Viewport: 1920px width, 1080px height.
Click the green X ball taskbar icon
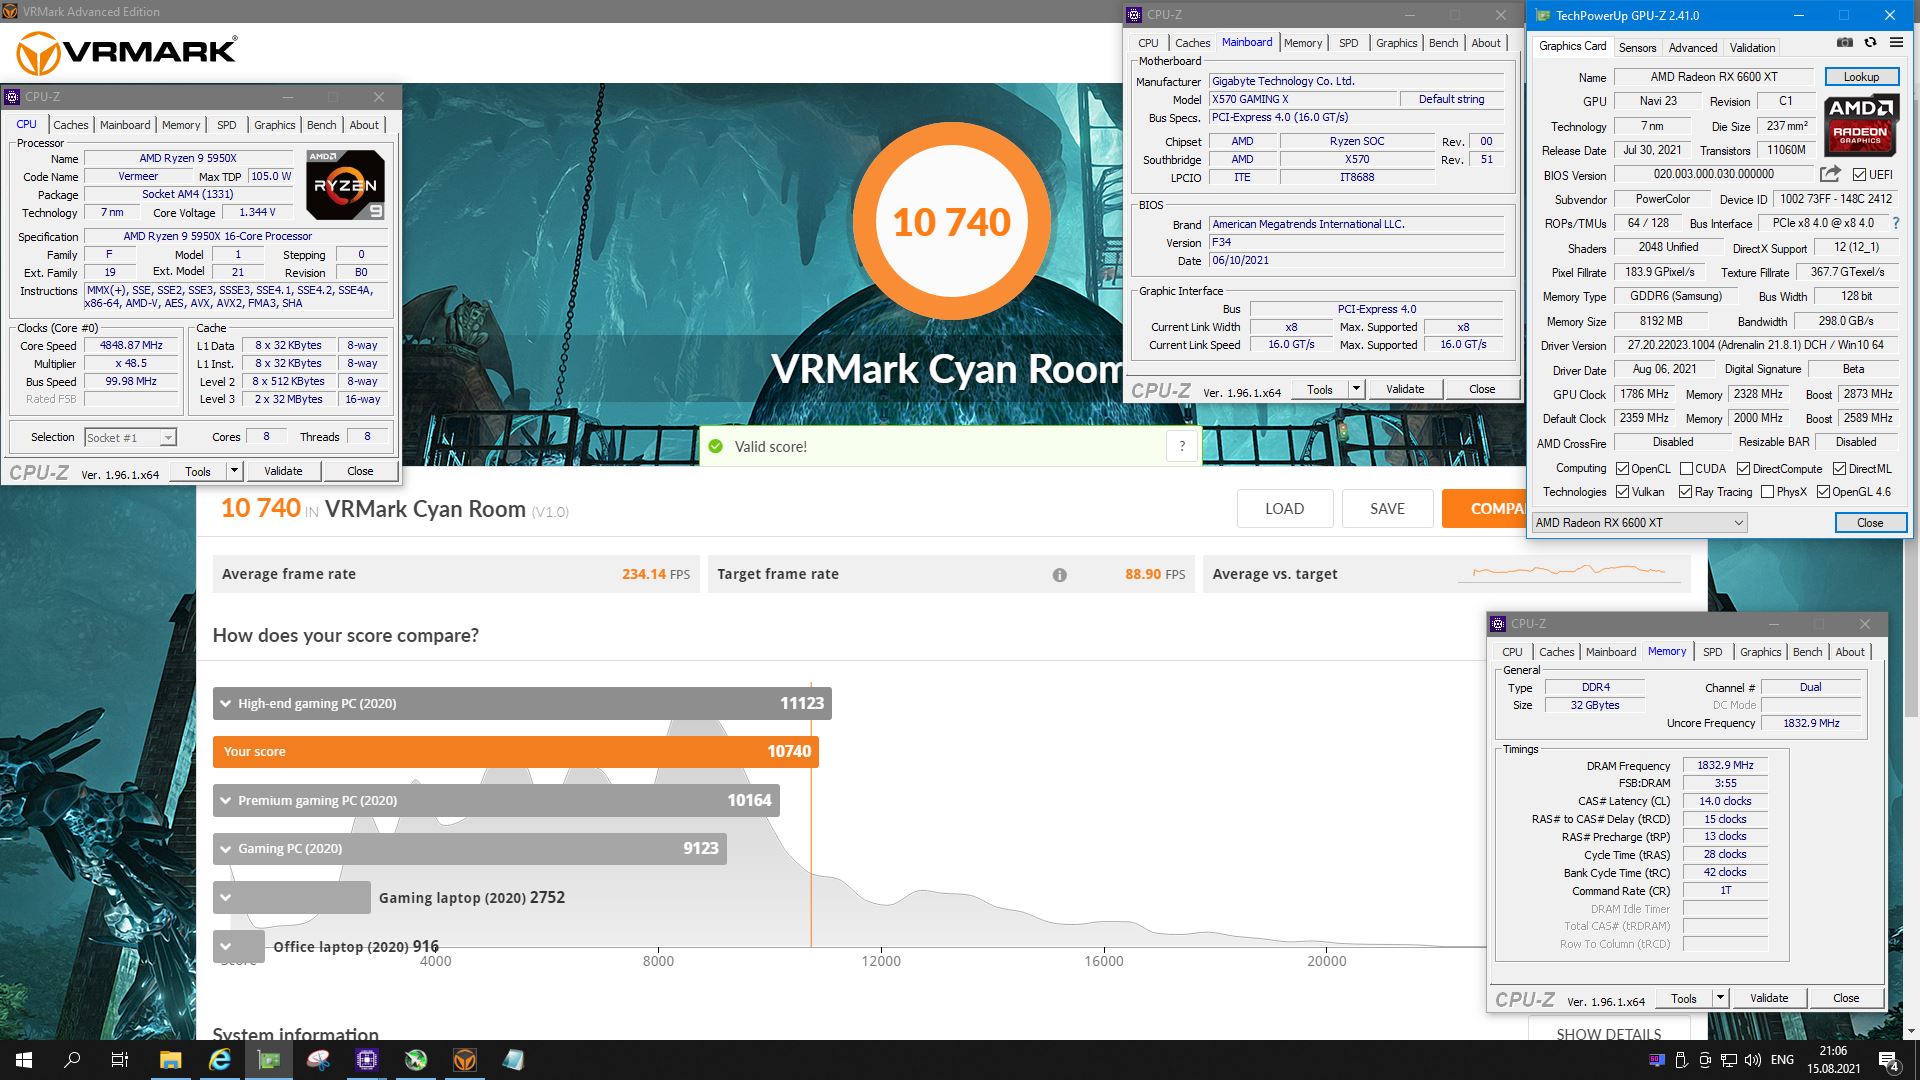(x=416, y=1060)
